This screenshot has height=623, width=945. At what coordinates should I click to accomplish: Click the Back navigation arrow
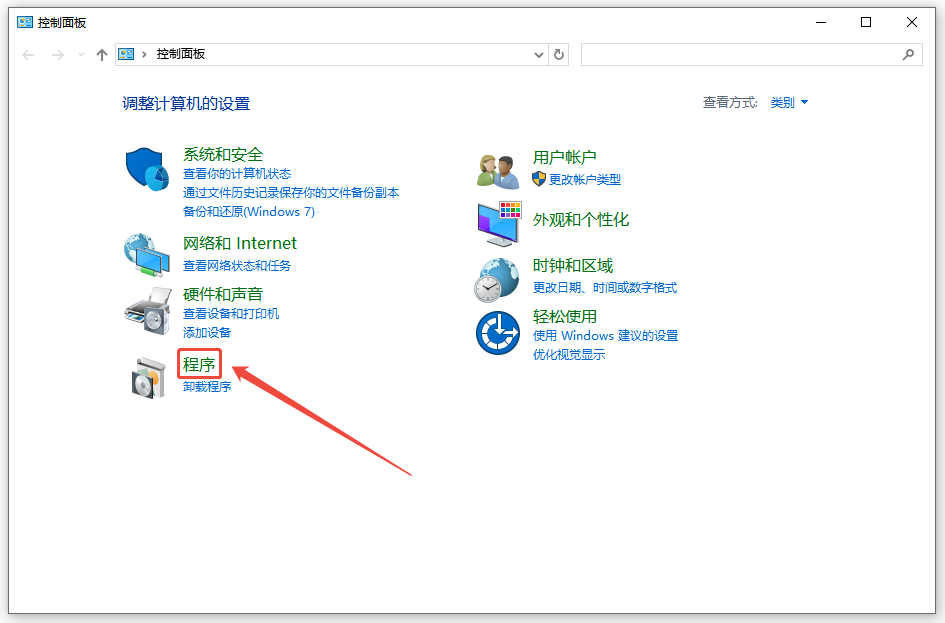28,55
